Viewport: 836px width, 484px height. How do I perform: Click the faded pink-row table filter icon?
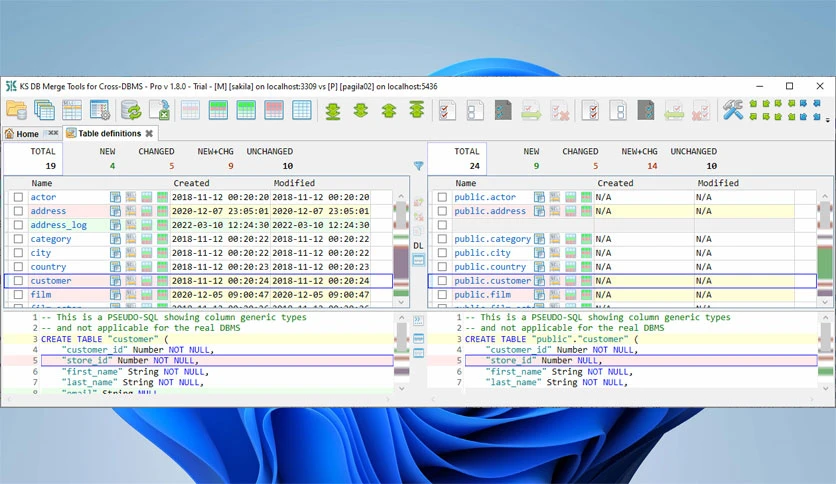pos(190,110)
